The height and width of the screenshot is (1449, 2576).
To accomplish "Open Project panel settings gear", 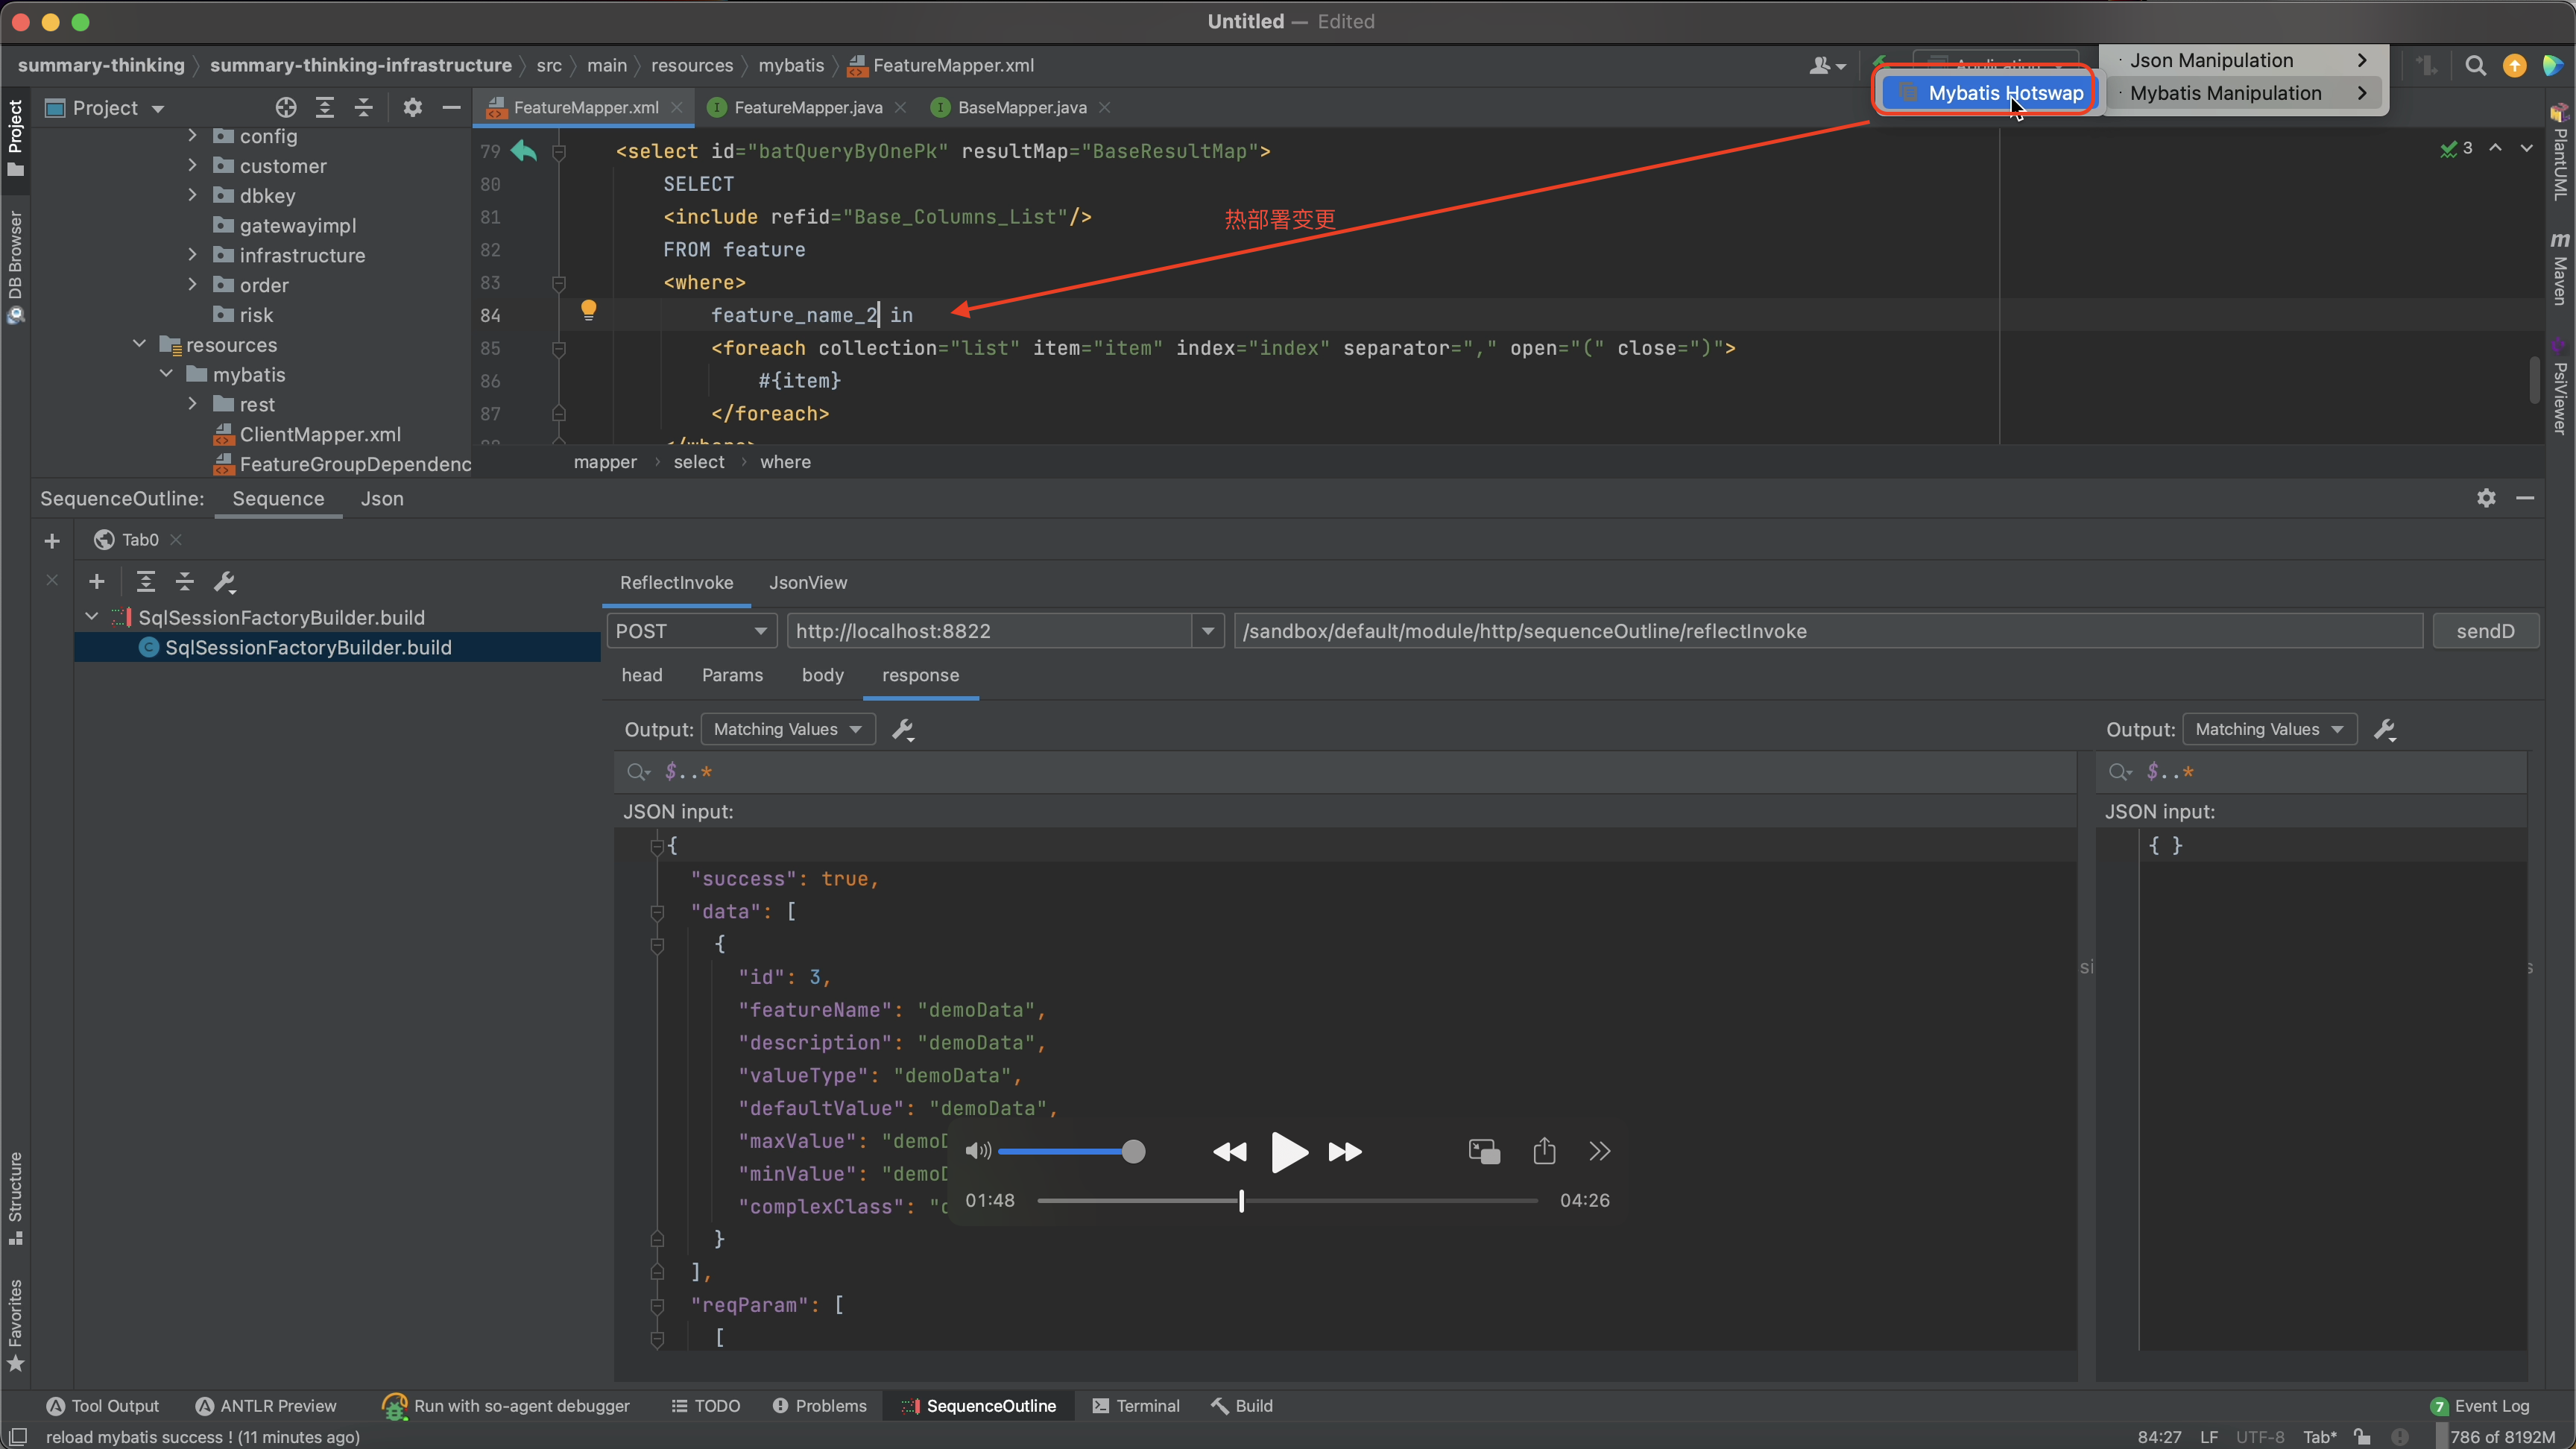I will 412,107.
